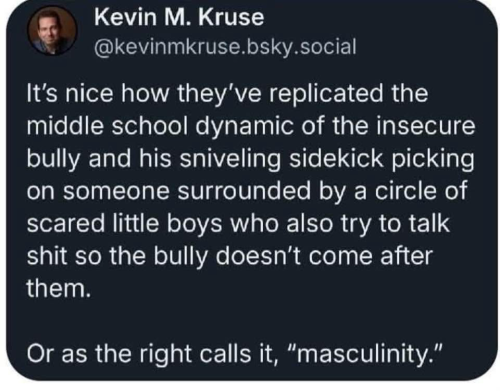Click the word "also" in the post
Viewport: 500px width, 391px height.
pos(309,223)
